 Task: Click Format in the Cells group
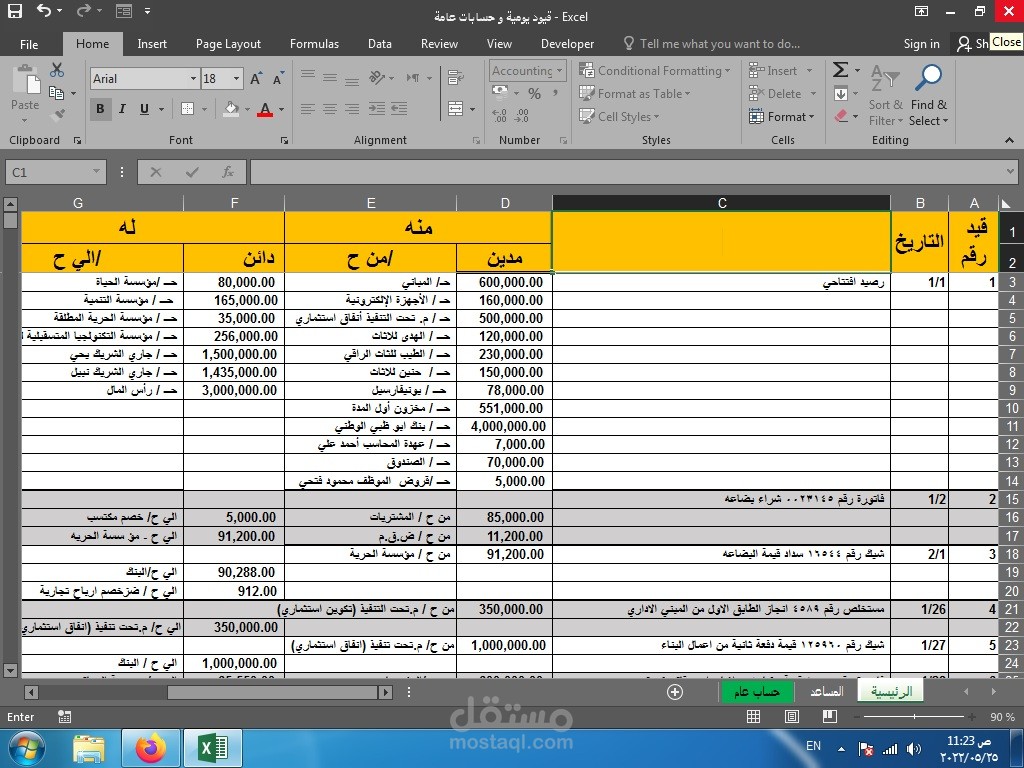(781, 117)
